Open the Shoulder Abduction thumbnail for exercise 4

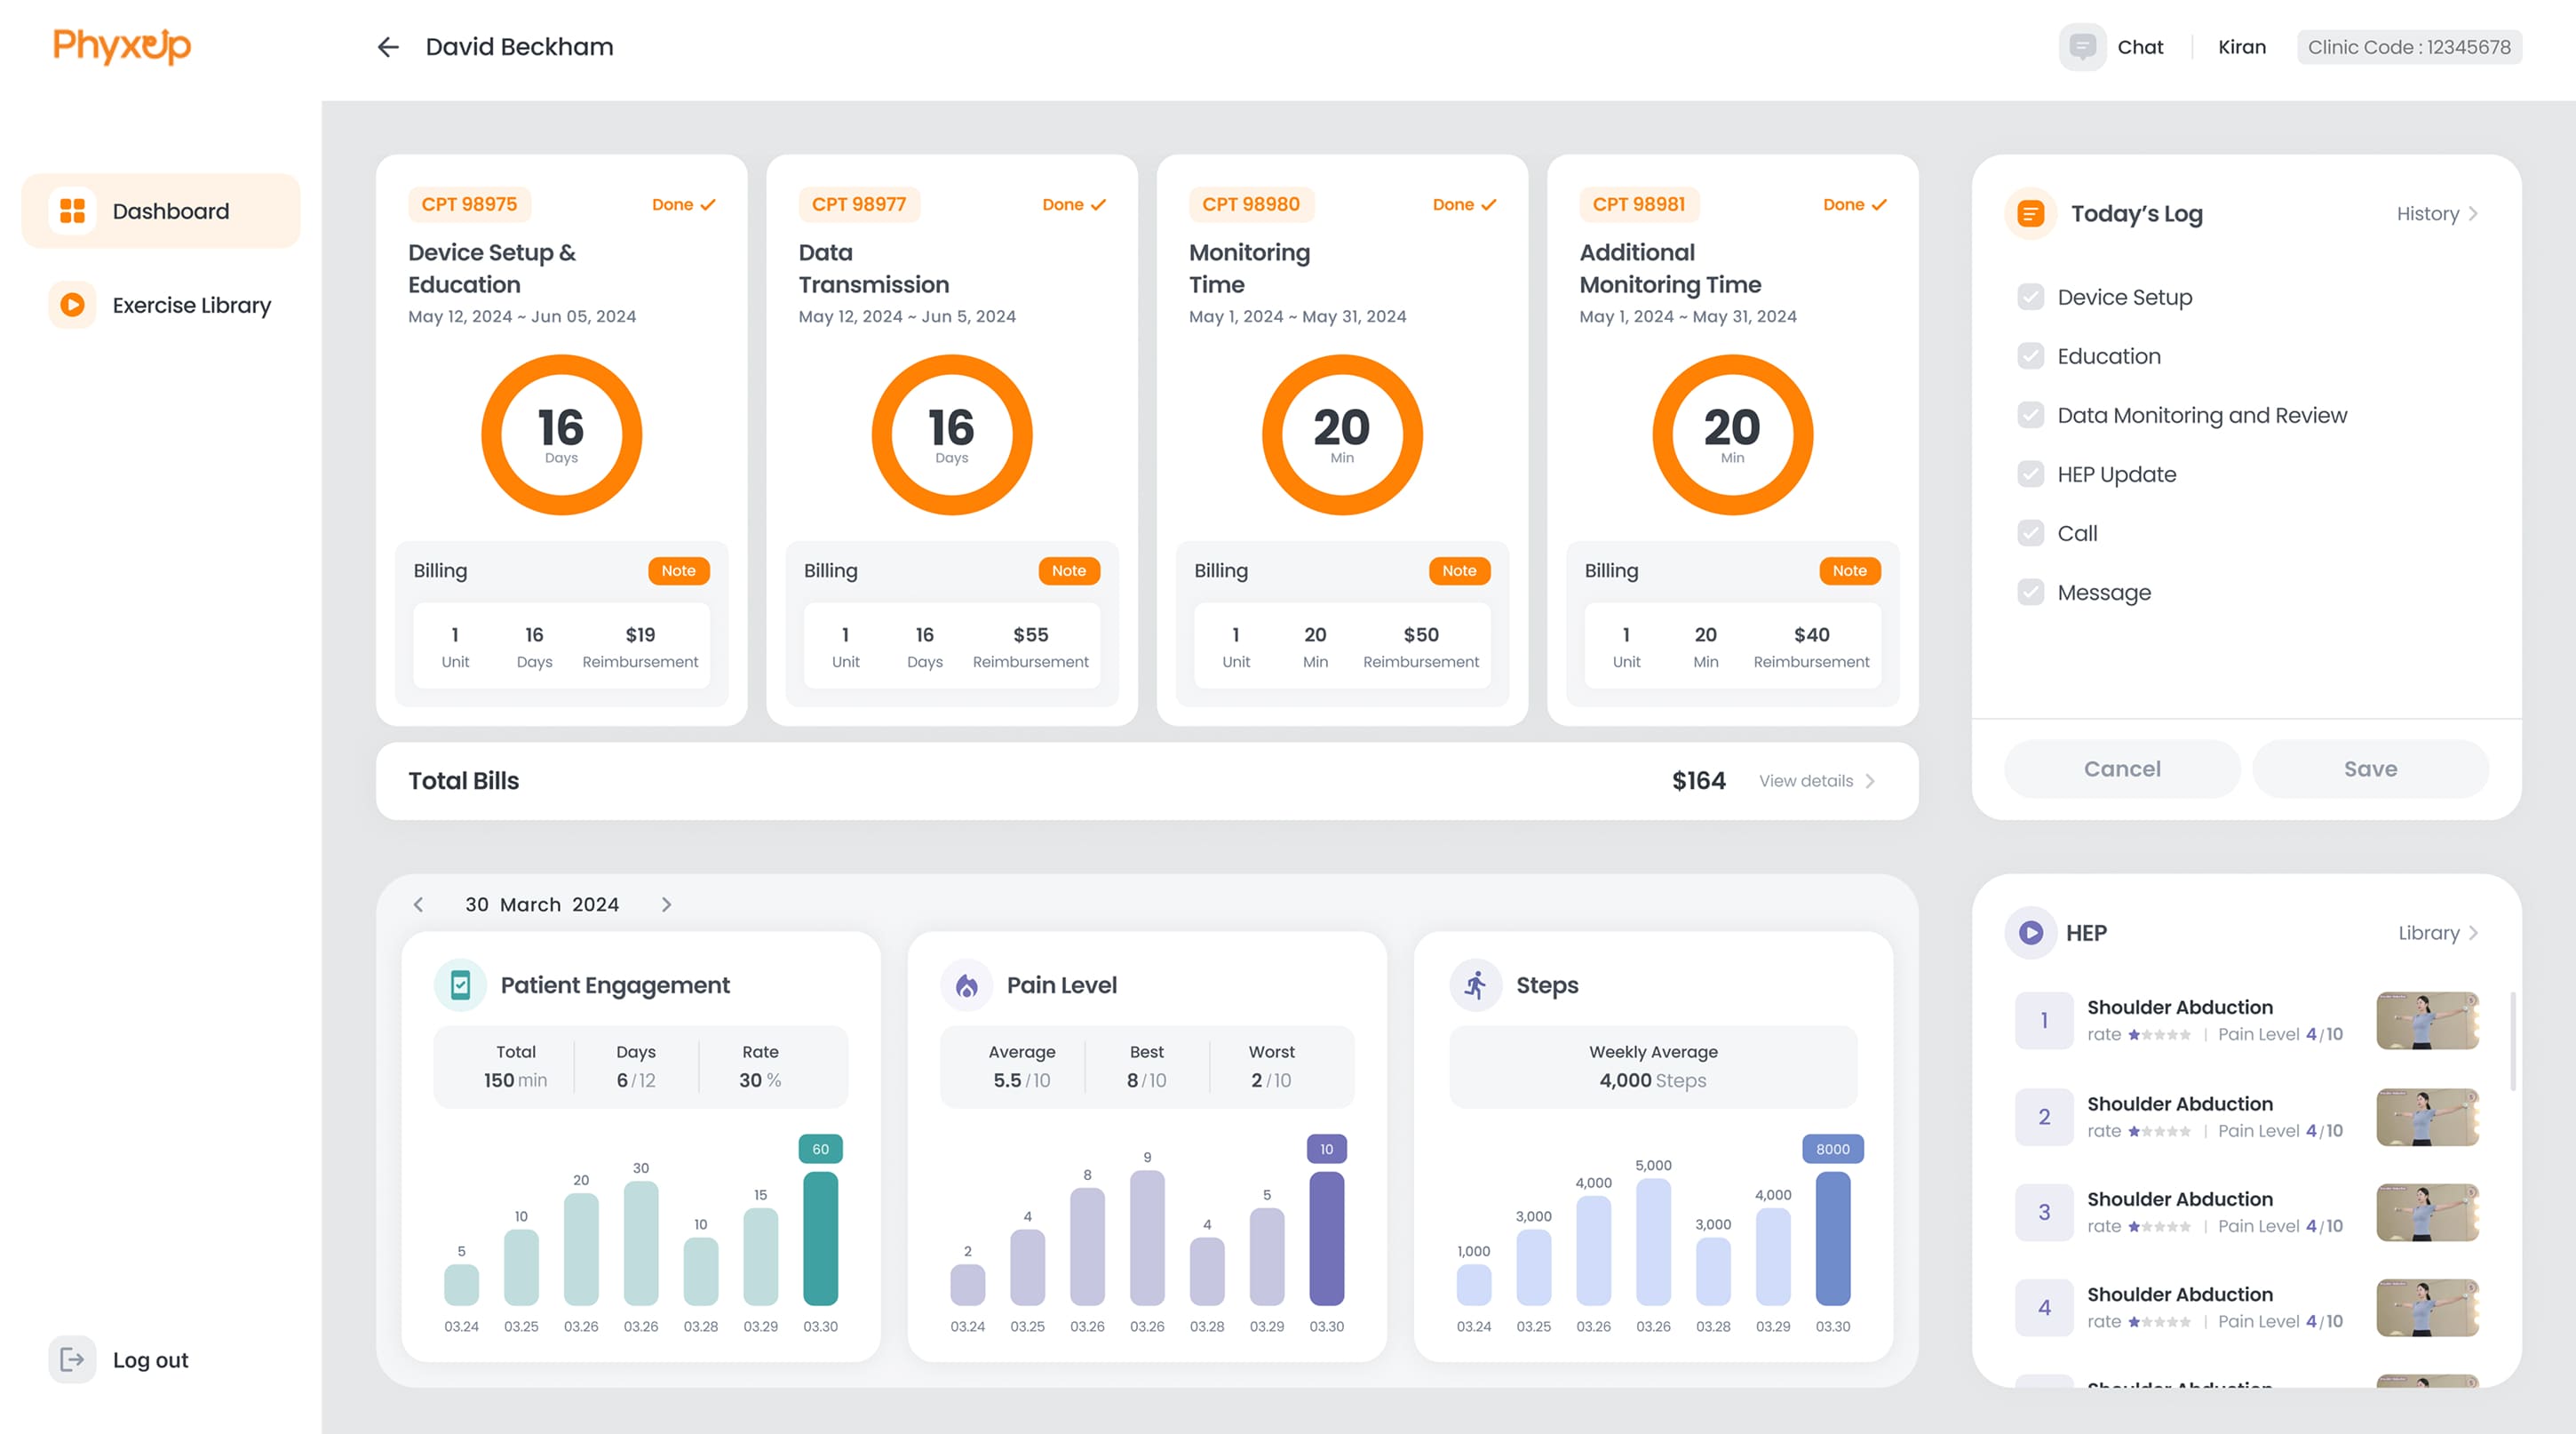click(x=2427, y=1308)
